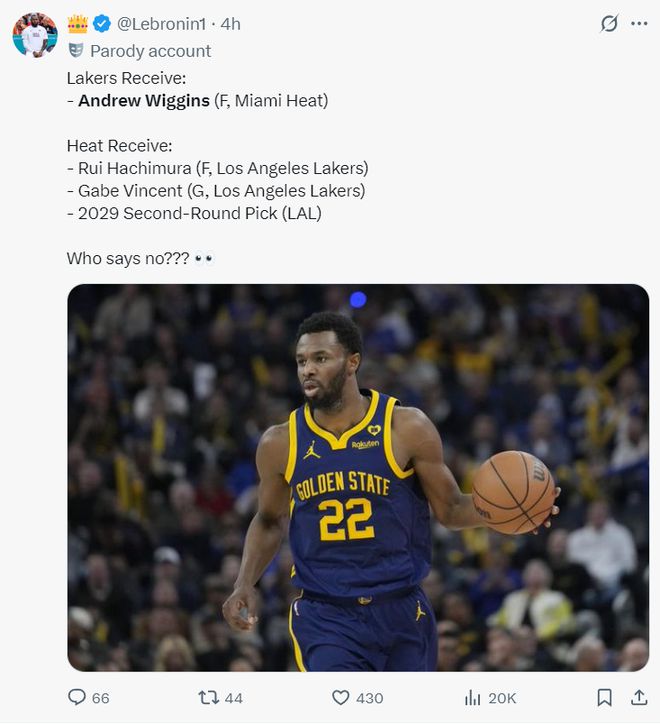The image size is (660, 724).
Task: Click the blue verified checkmark badge
Action: click(x=102, y=24)
